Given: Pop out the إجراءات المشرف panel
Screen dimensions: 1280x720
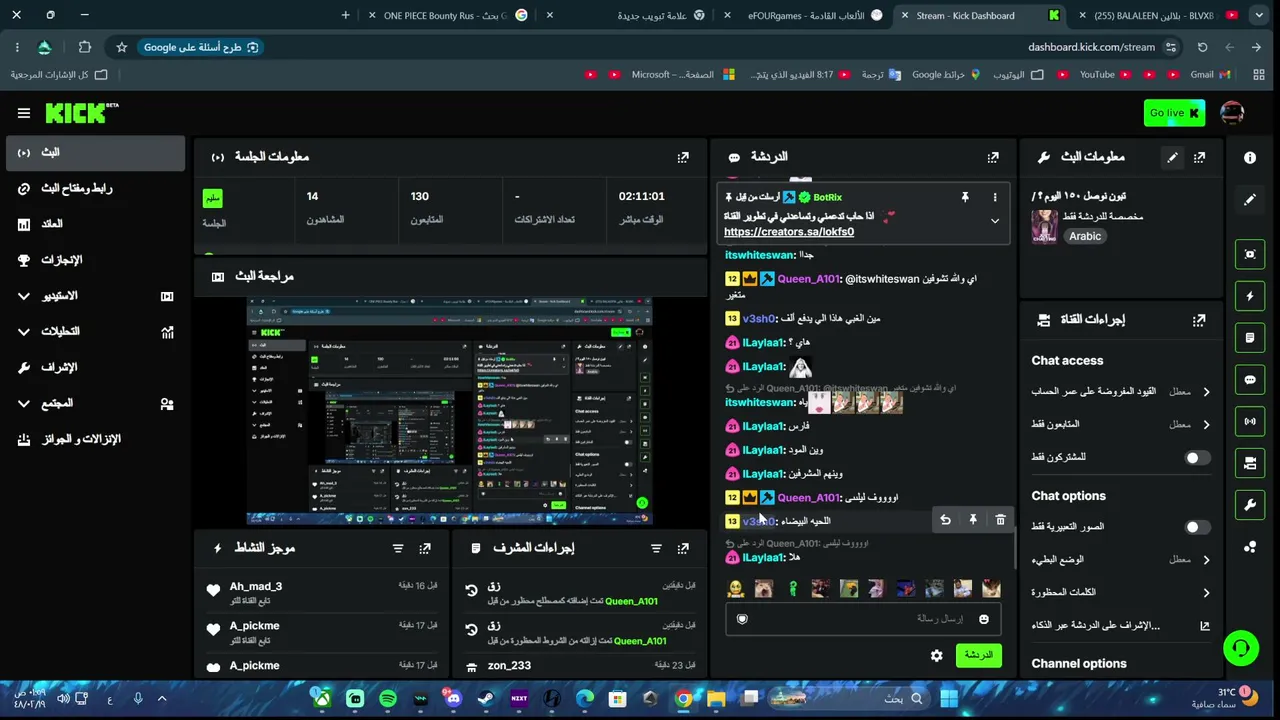Looking at the screenshot, I should point(683,548).
